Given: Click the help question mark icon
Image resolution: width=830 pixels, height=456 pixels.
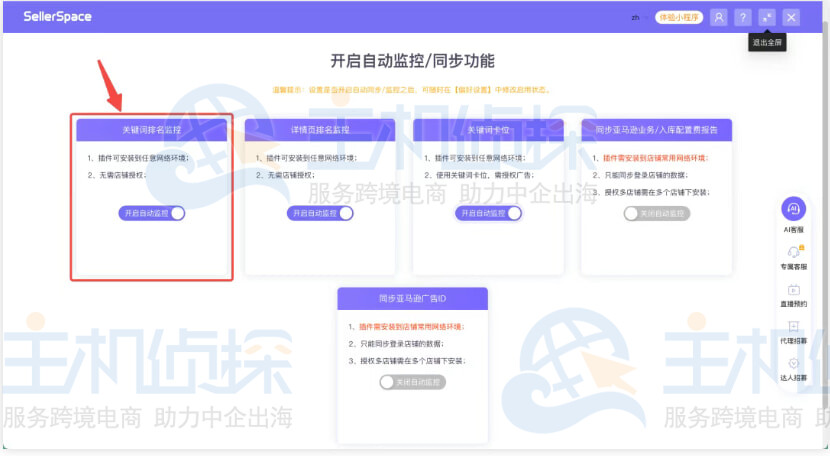Looking at the screenshot, I should 742,17.
